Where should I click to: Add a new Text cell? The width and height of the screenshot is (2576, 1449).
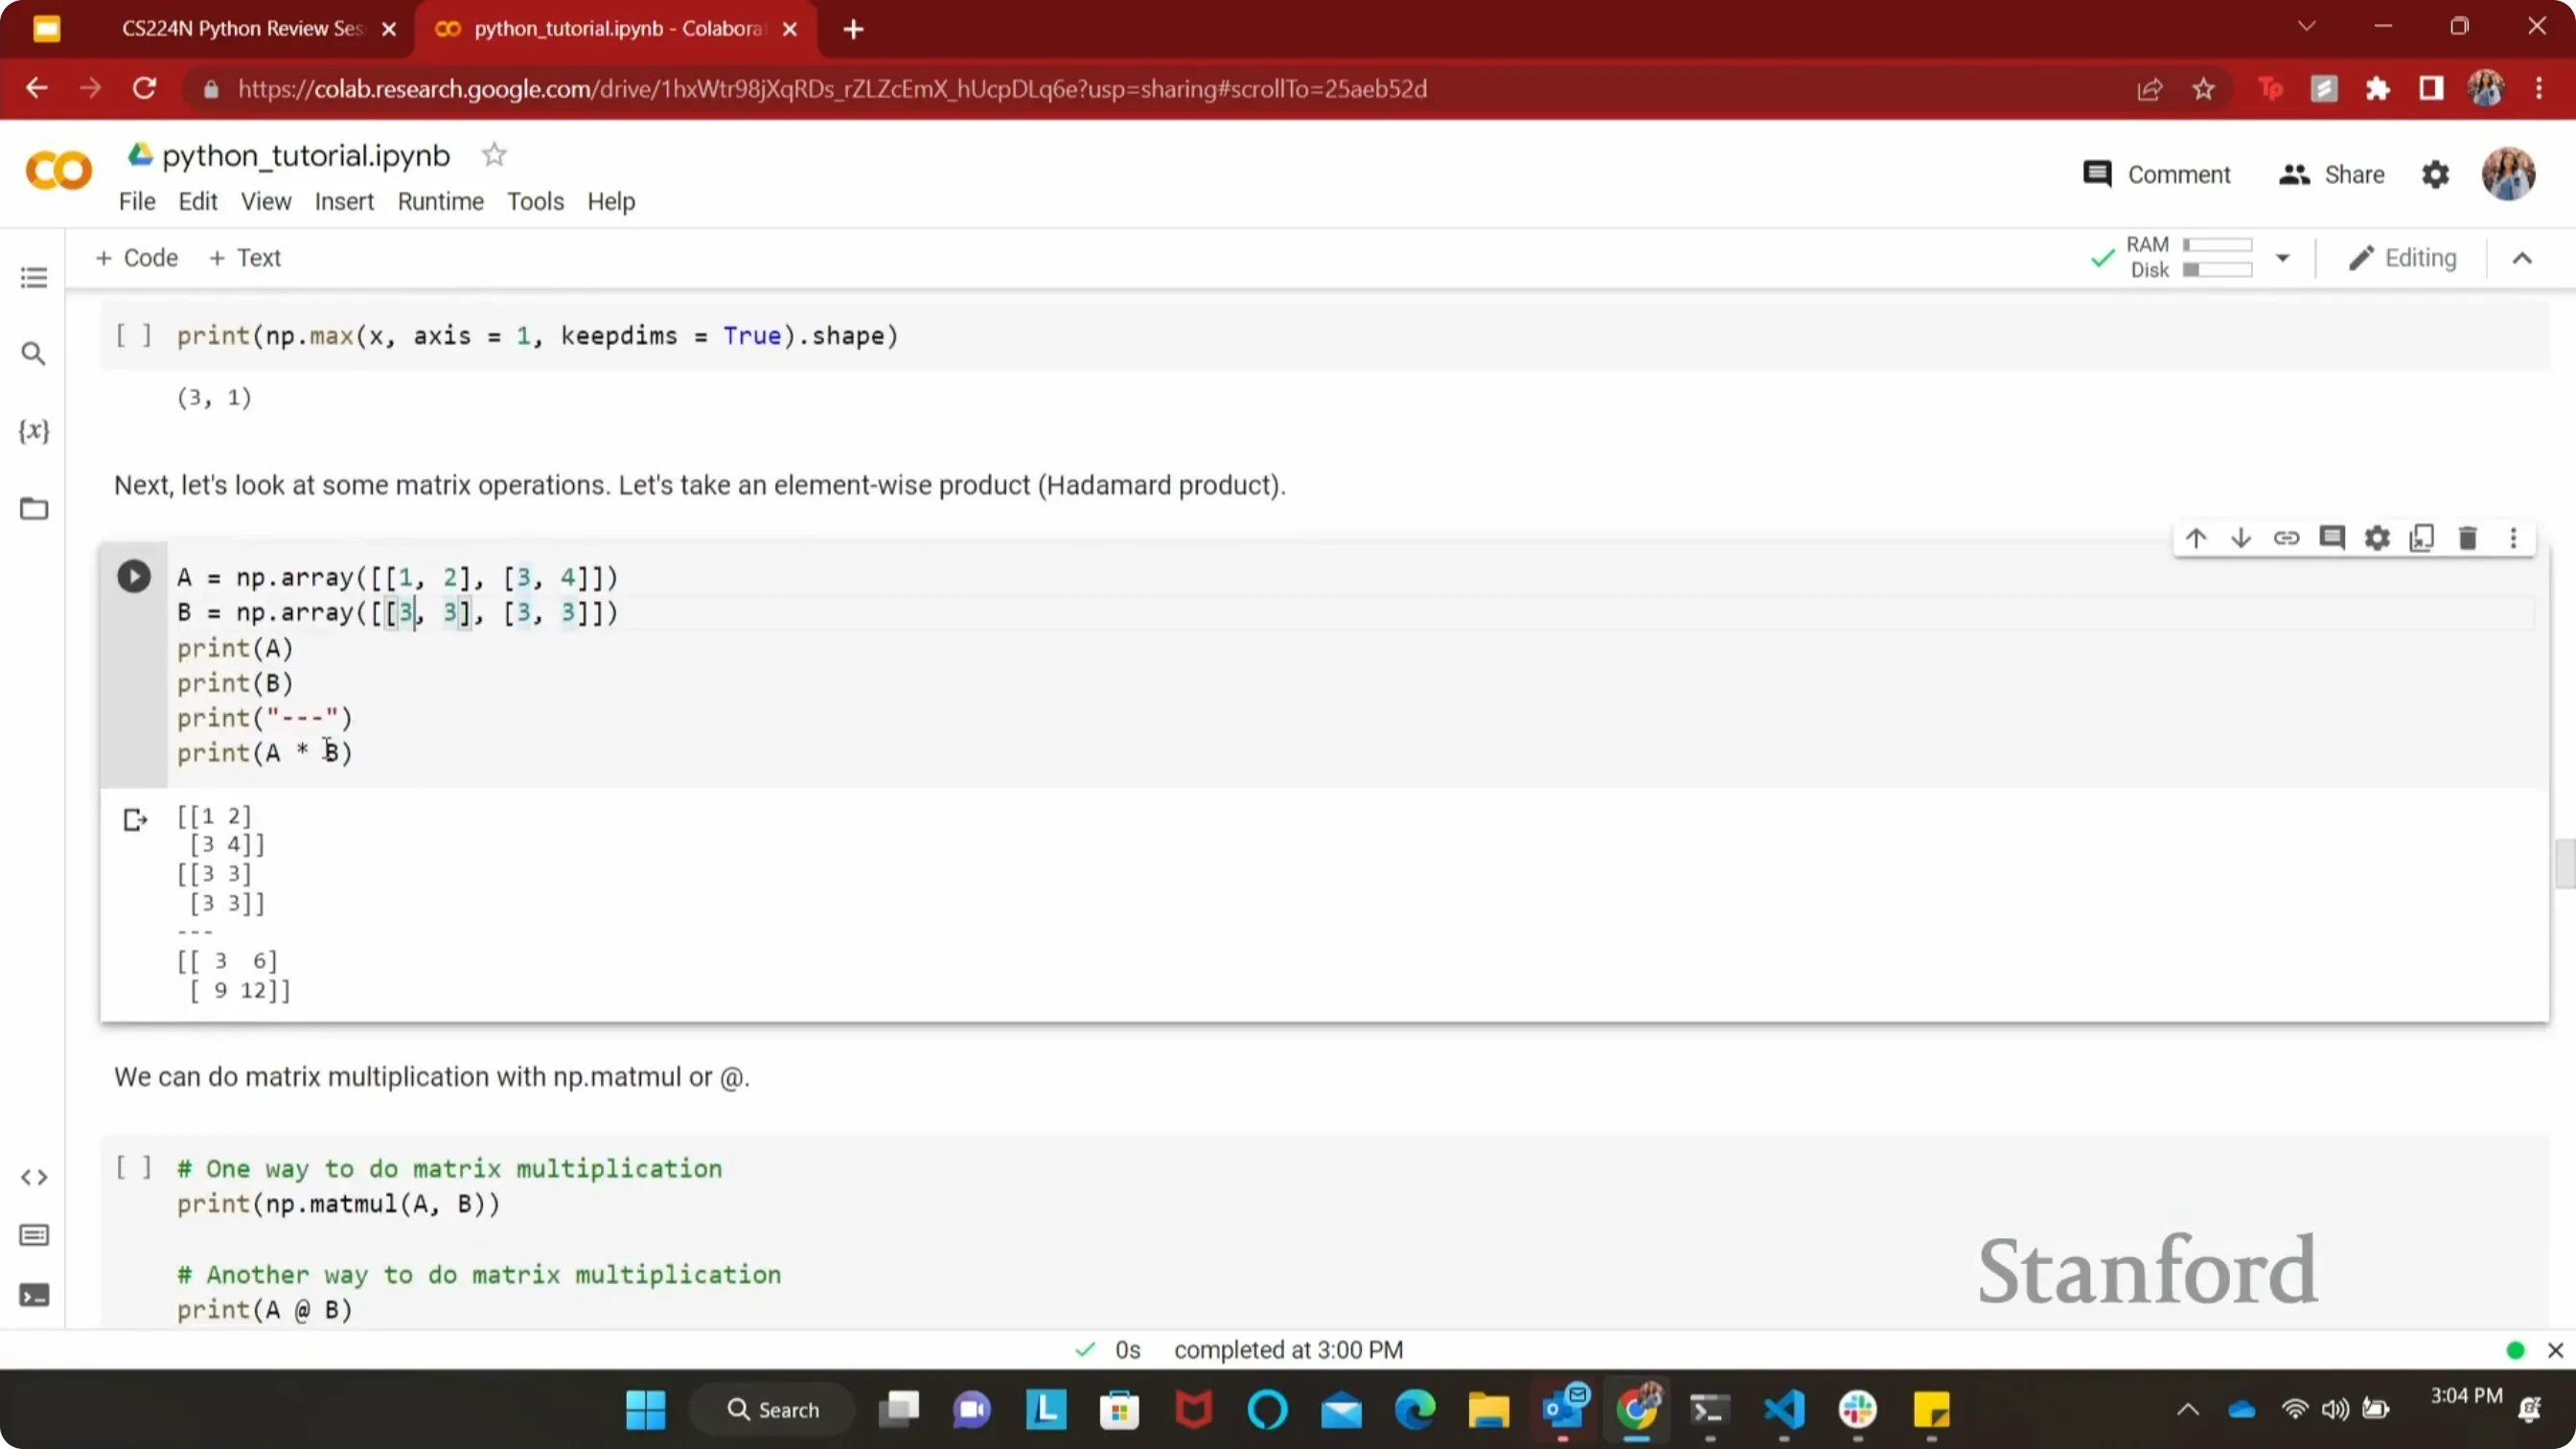click(x=245, y=258)
